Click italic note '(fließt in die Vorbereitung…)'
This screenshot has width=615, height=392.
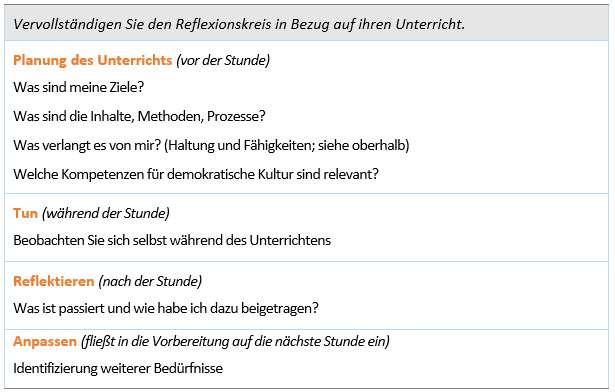click(x=235, y=341)
